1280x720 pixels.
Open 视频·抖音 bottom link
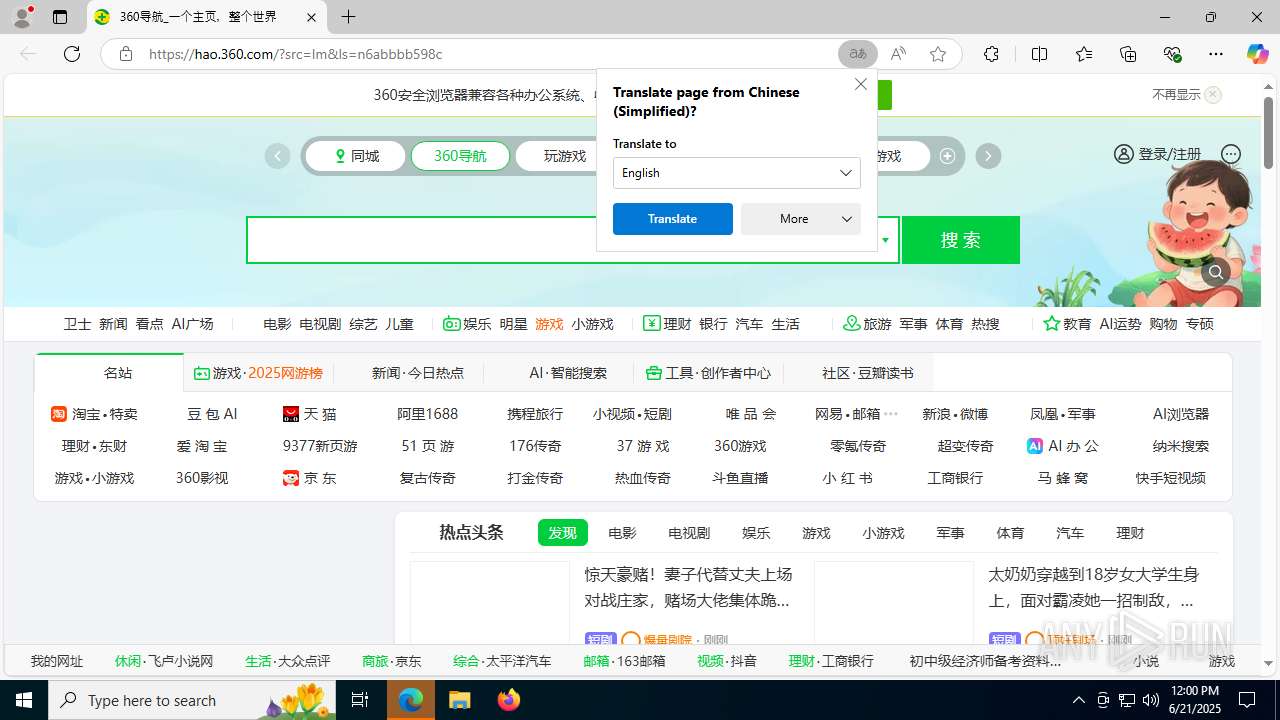(x=727, y=661)
